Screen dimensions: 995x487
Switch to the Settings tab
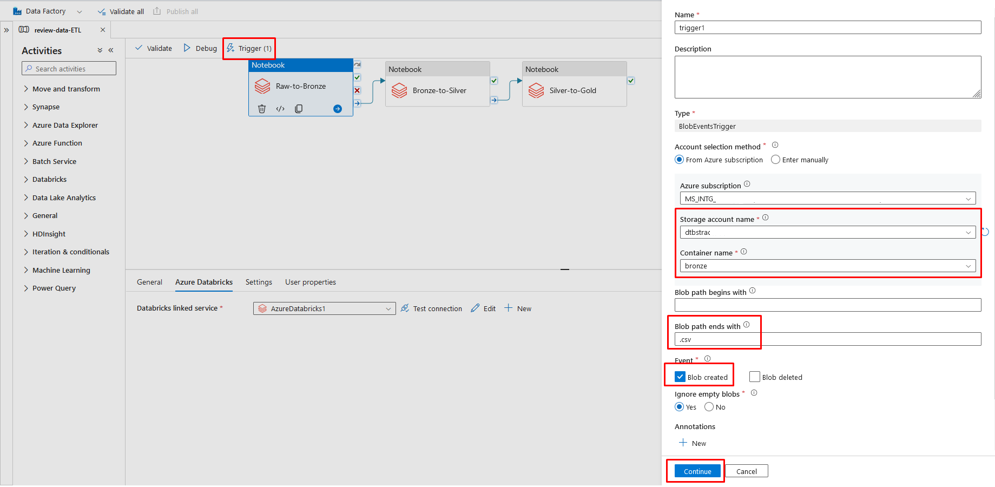[x=259, y=282]
